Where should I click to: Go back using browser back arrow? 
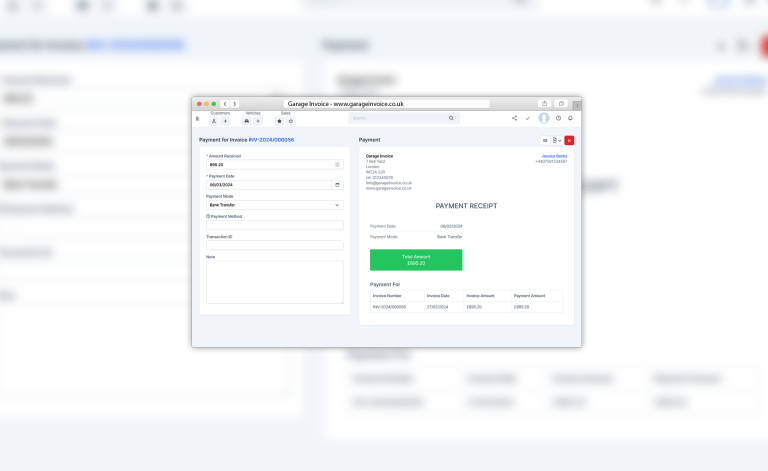click(225, 104)
